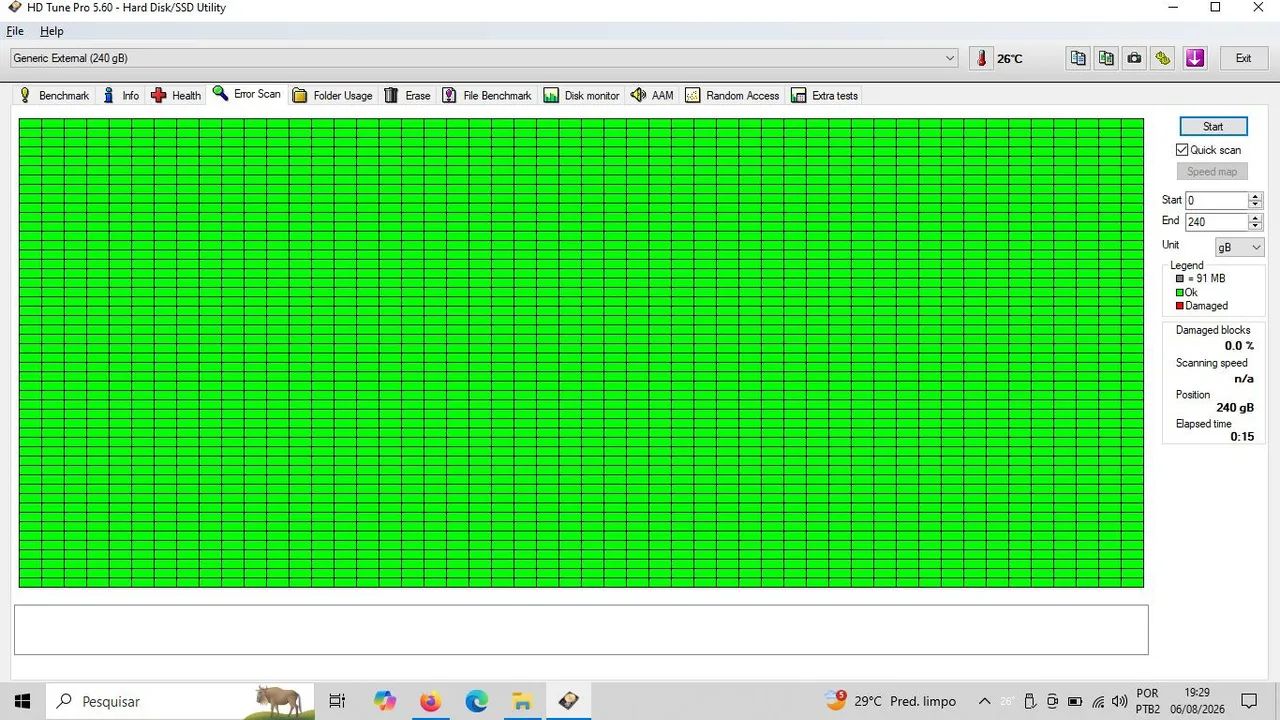
Task: Switch to the Info tab
Action: [x=121, y=96]
